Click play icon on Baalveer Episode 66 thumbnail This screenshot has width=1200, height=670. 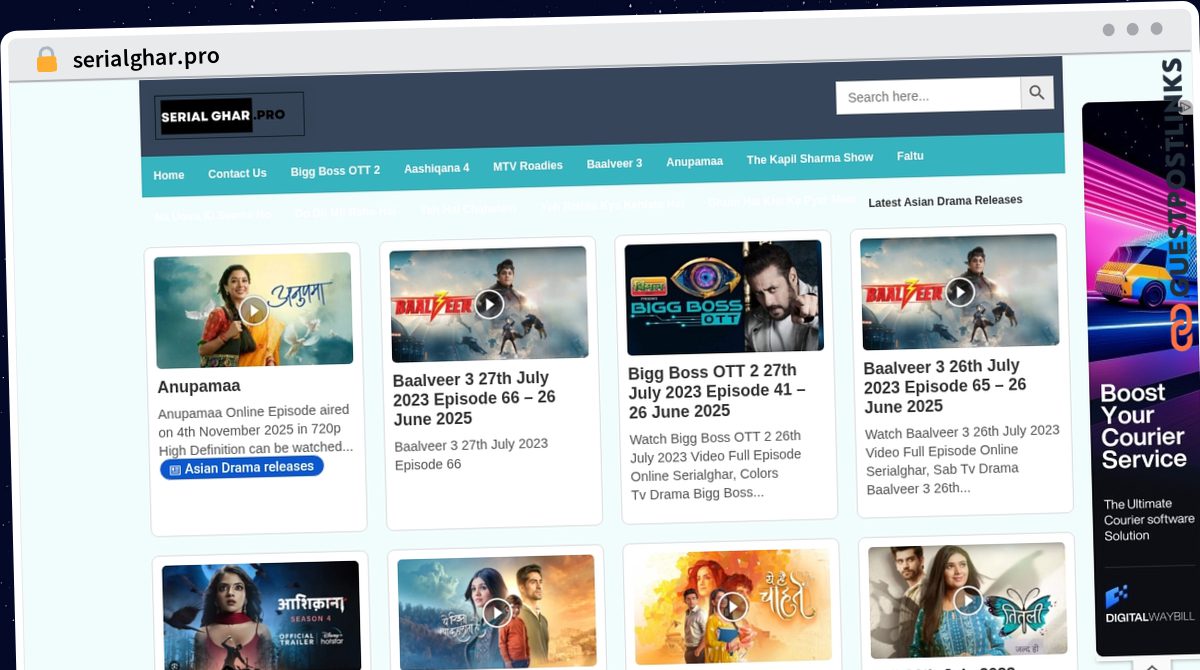coord(489,304)
